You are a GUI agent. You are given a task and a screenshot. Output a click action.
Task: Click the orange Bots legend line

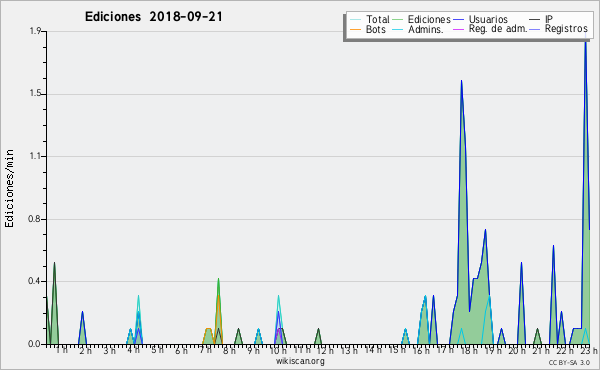pyautogui.click(x=355, y=29)
